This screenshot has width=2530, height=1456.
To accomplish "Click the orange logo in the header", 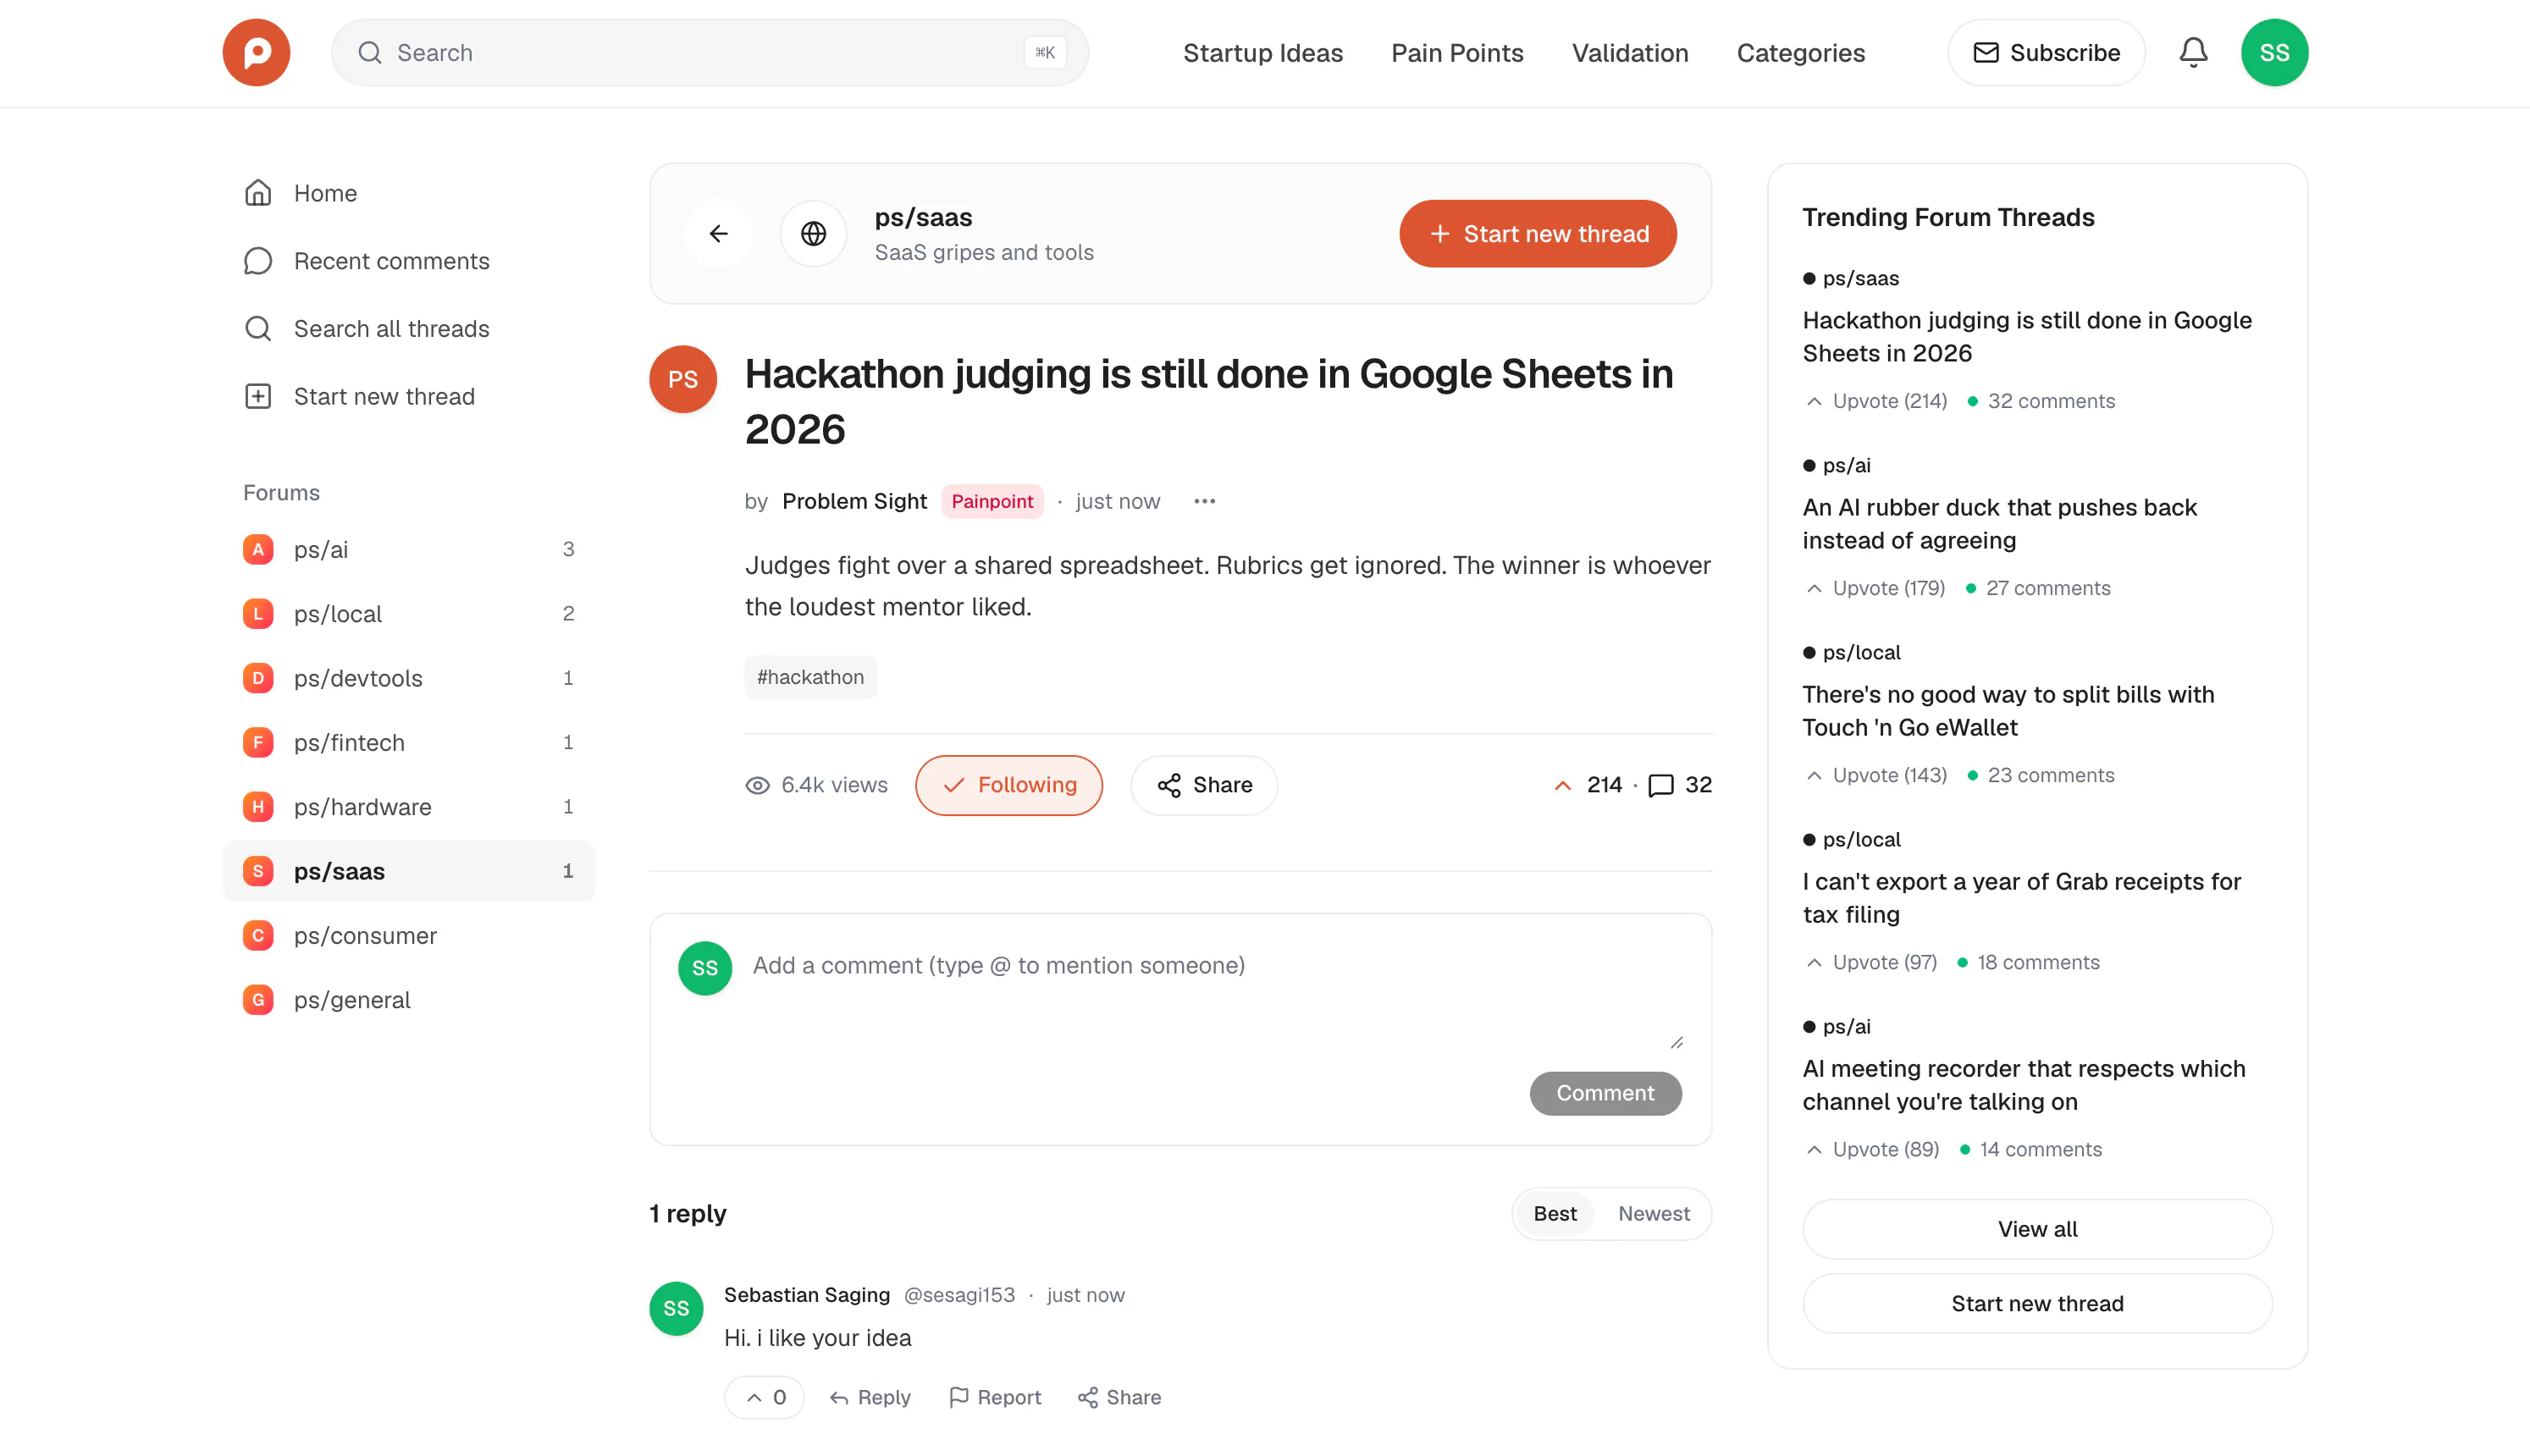I will [256, 52].
